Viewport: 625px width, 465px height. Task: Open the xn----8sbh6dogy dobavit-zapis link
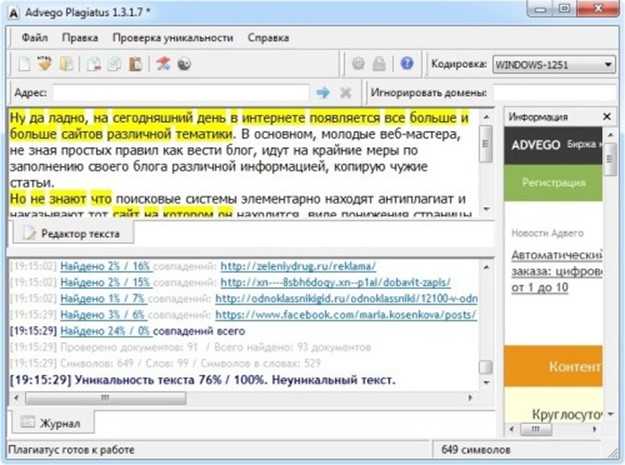point(336,283)
